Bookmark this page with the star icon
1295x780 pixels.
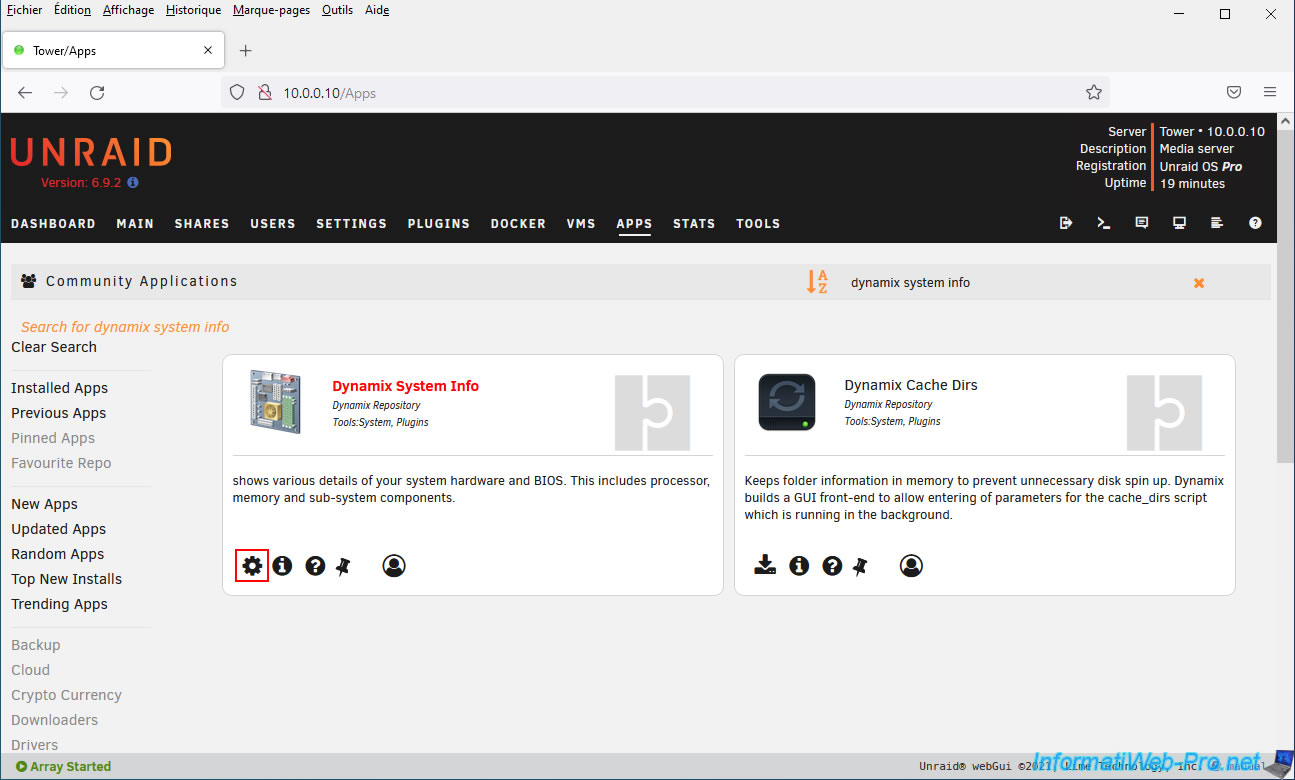click(1094, 92)
